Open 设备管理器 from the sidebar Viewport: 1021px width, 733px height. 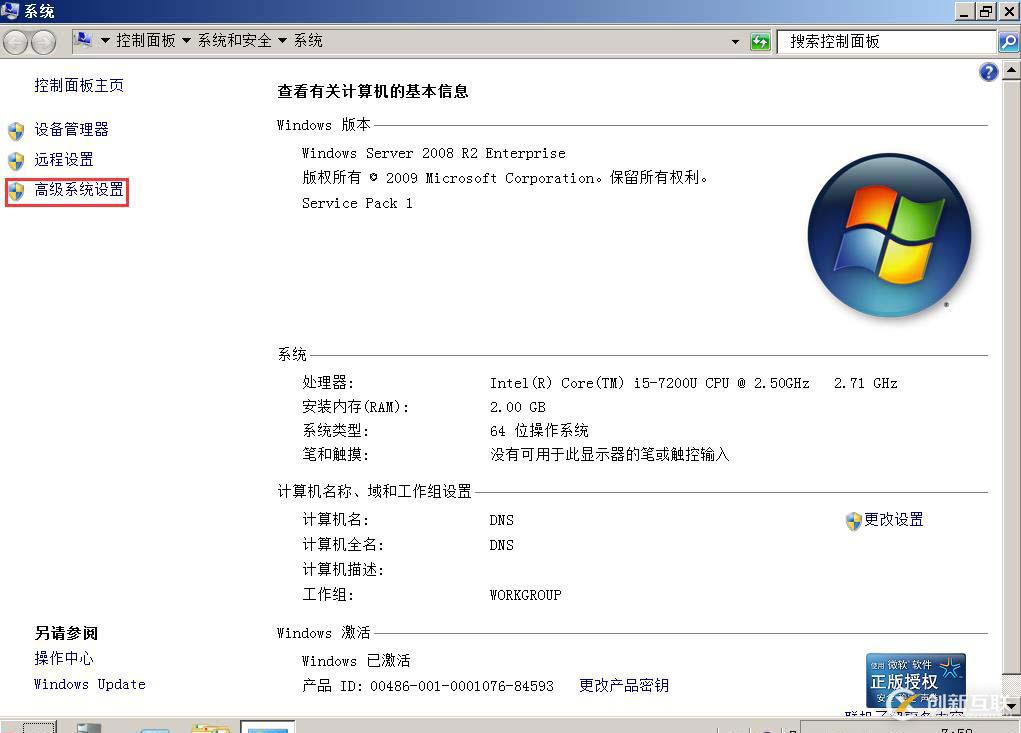point(72,130)
